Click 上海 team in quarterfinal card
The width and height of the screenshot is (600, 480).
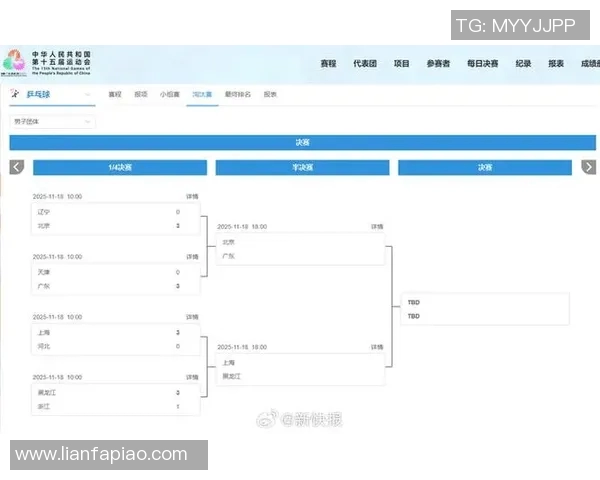coord(44,333)
